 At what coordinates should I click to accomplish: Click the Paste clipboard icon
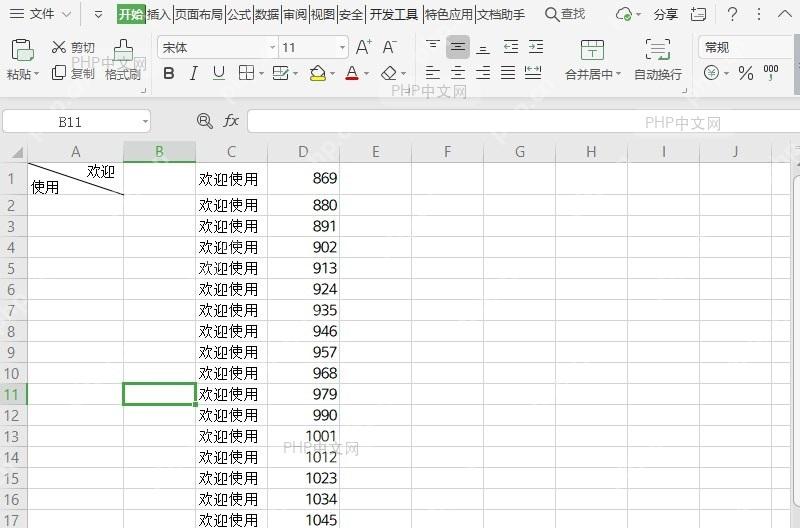pos(22,51)
